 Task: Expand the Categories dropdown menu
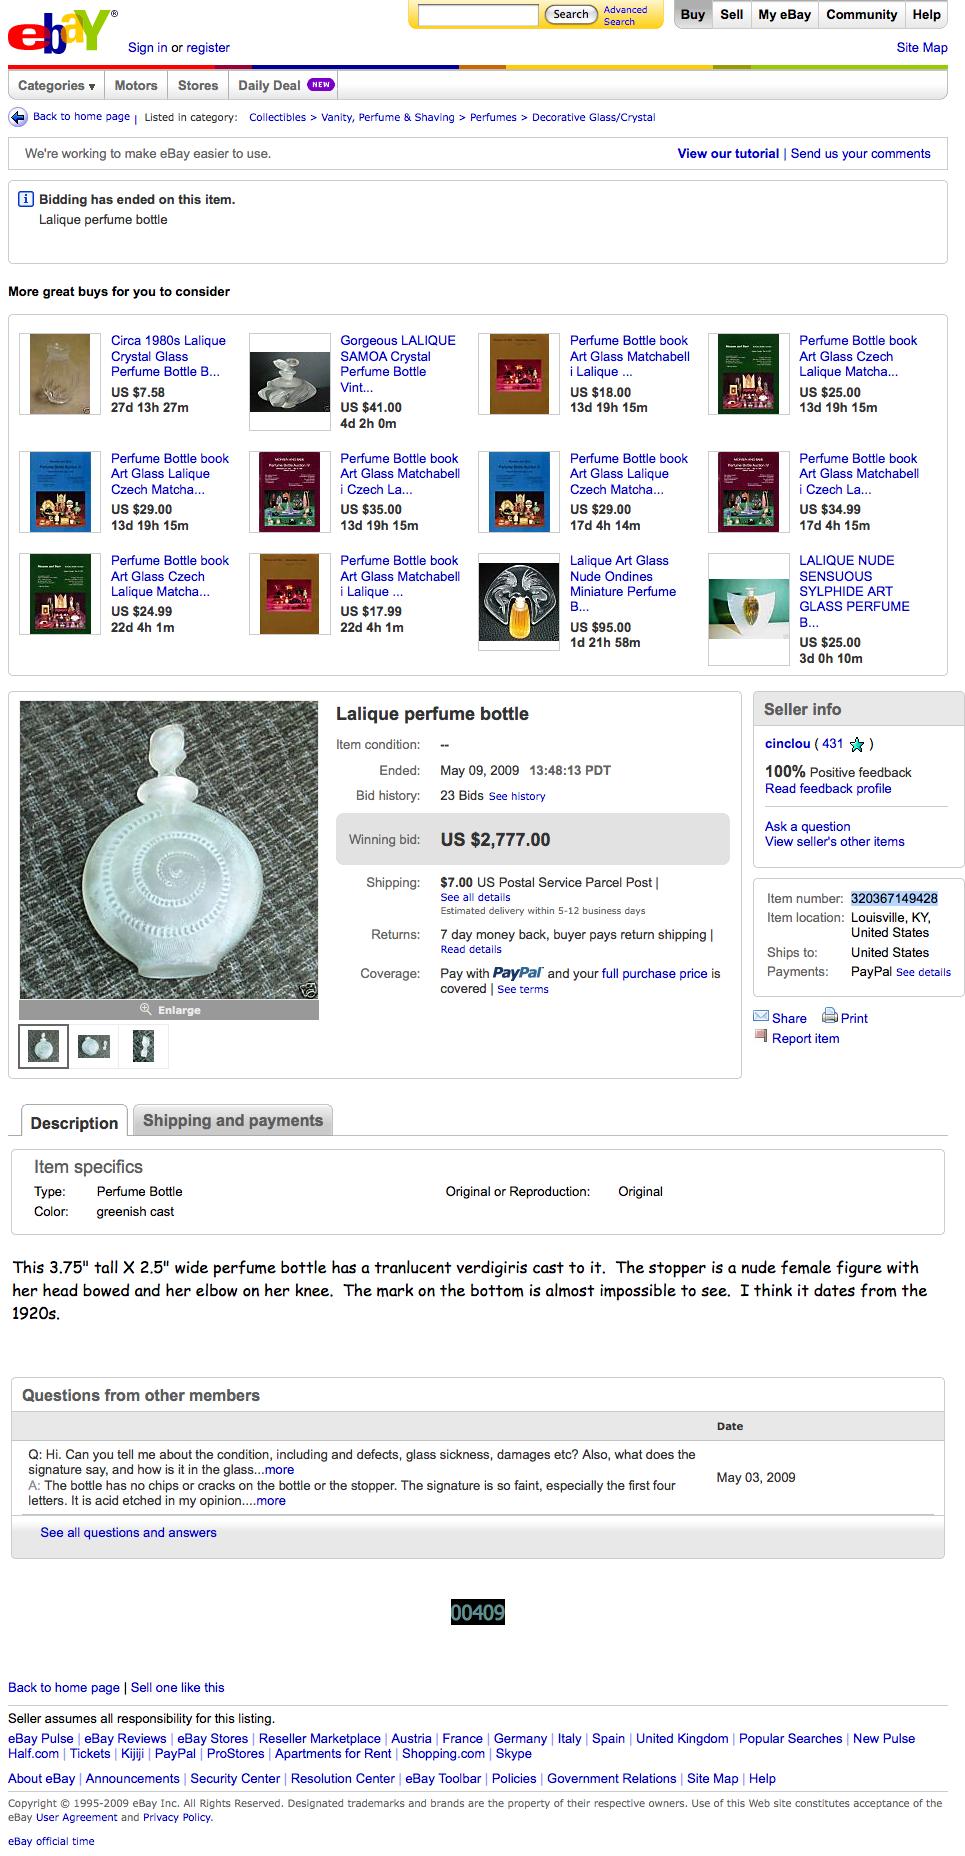point(57,86)
